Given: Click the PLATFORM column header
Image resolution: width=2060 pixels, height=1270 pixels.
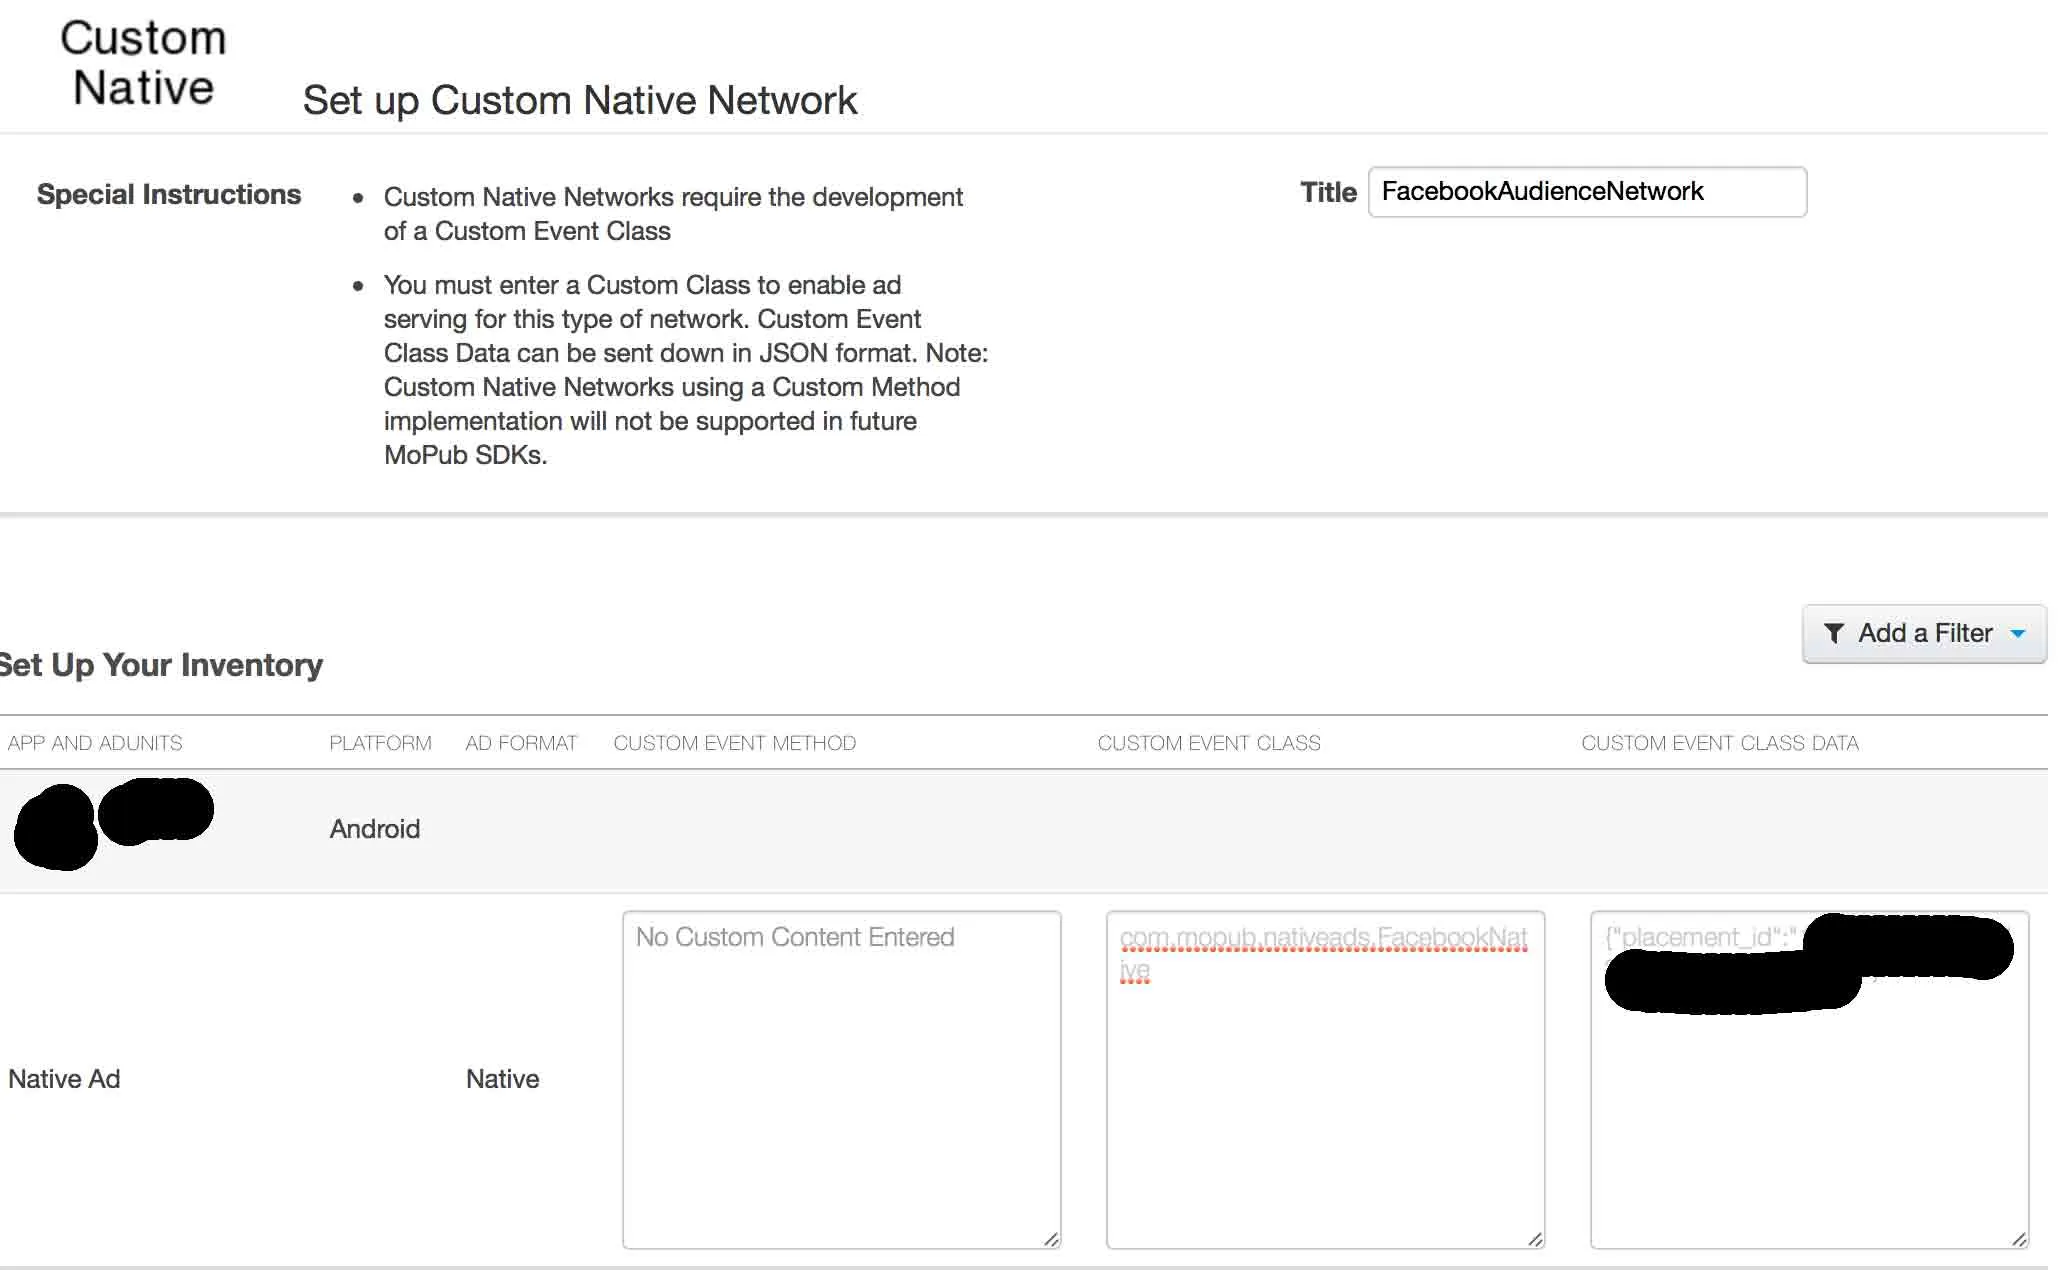Looking at the screenshot, I should tap(382, 744).
